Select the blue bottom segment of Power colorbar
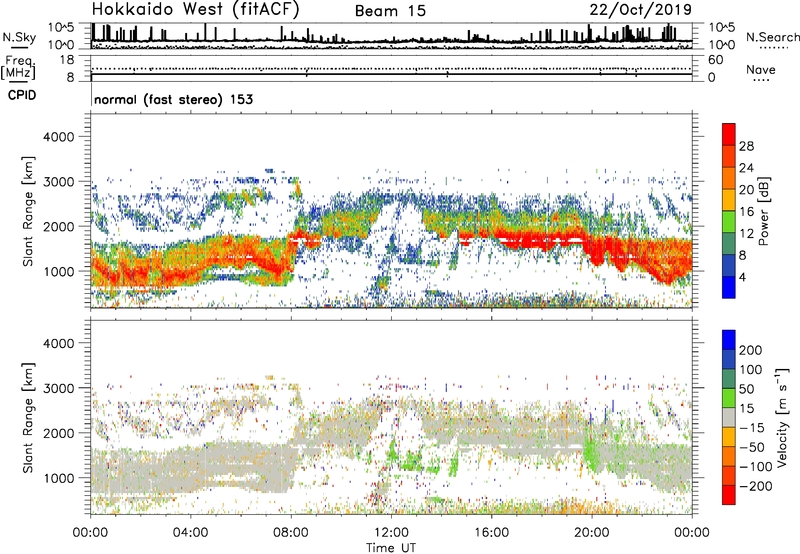The width and height of the screenshot is (800, 554). (x=729, y=287)
